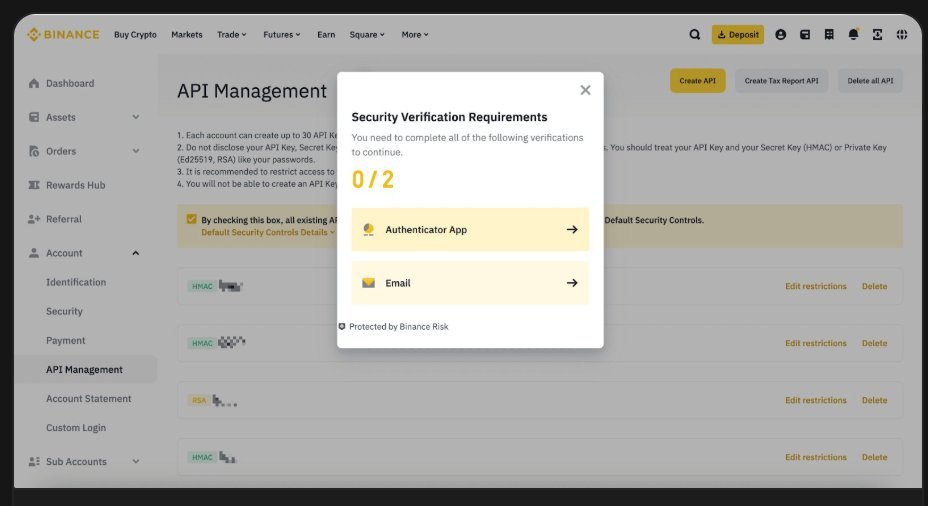928x506 pixels.
Task: Choose Email verification
Action: [471, 283]
